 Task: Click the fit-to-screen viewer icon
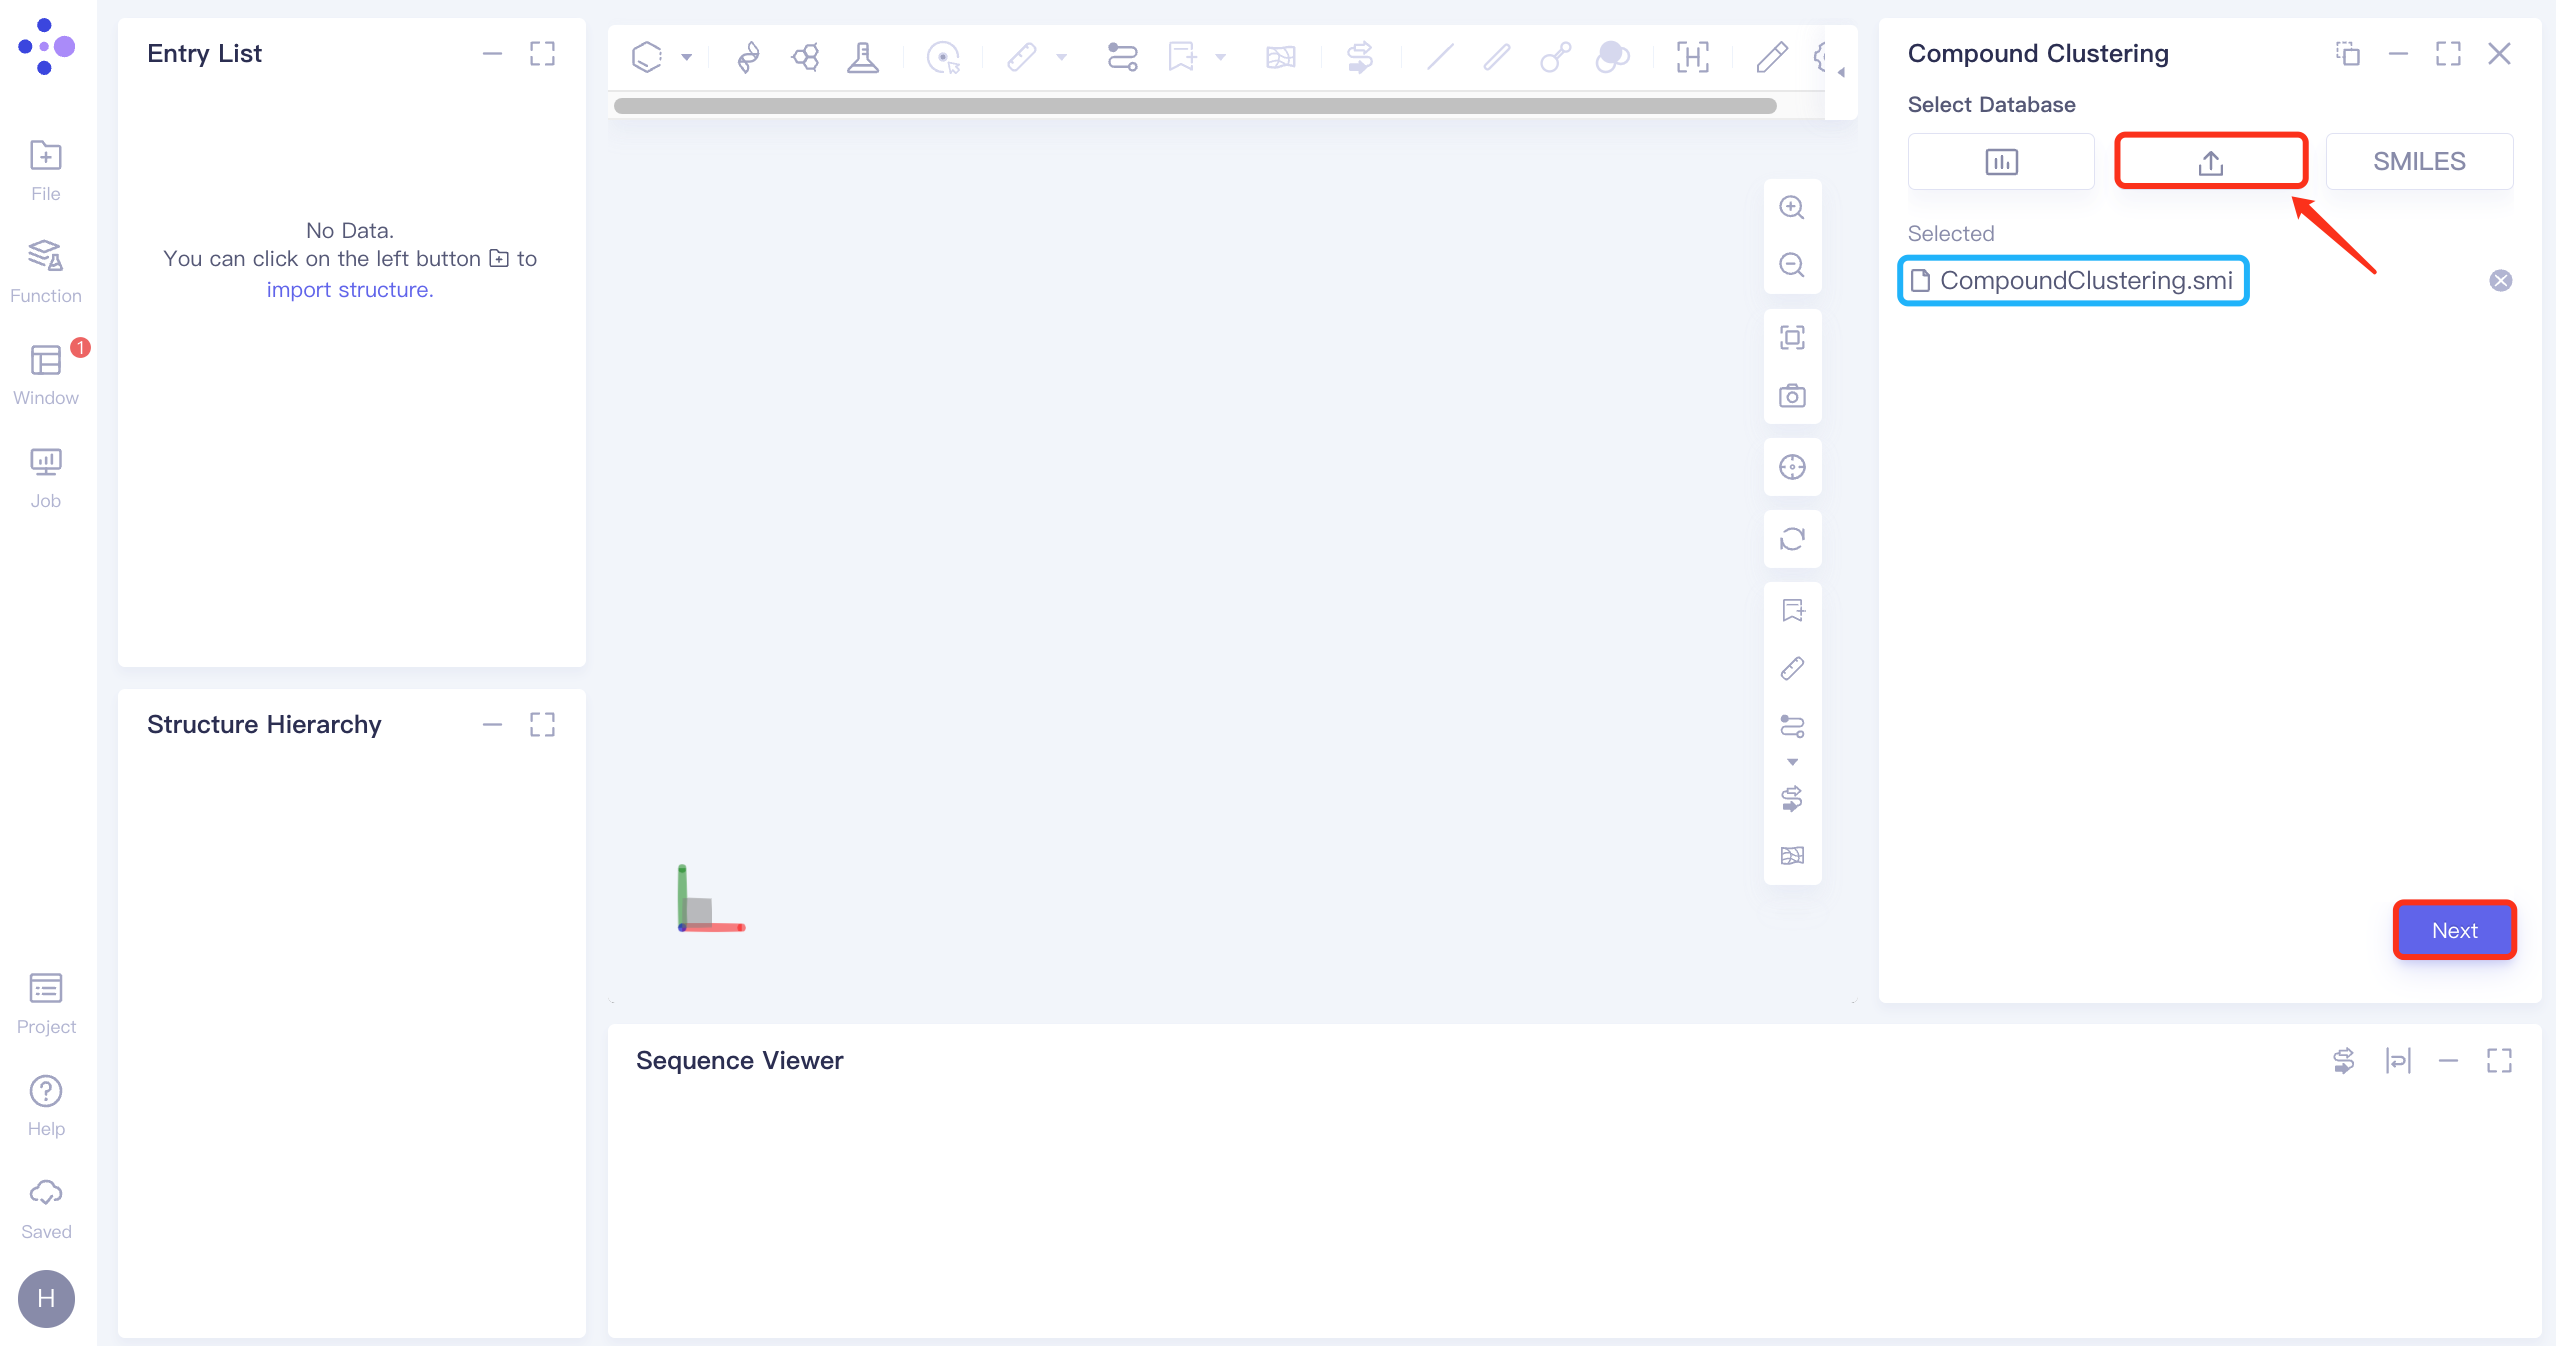coord(1792,337)
